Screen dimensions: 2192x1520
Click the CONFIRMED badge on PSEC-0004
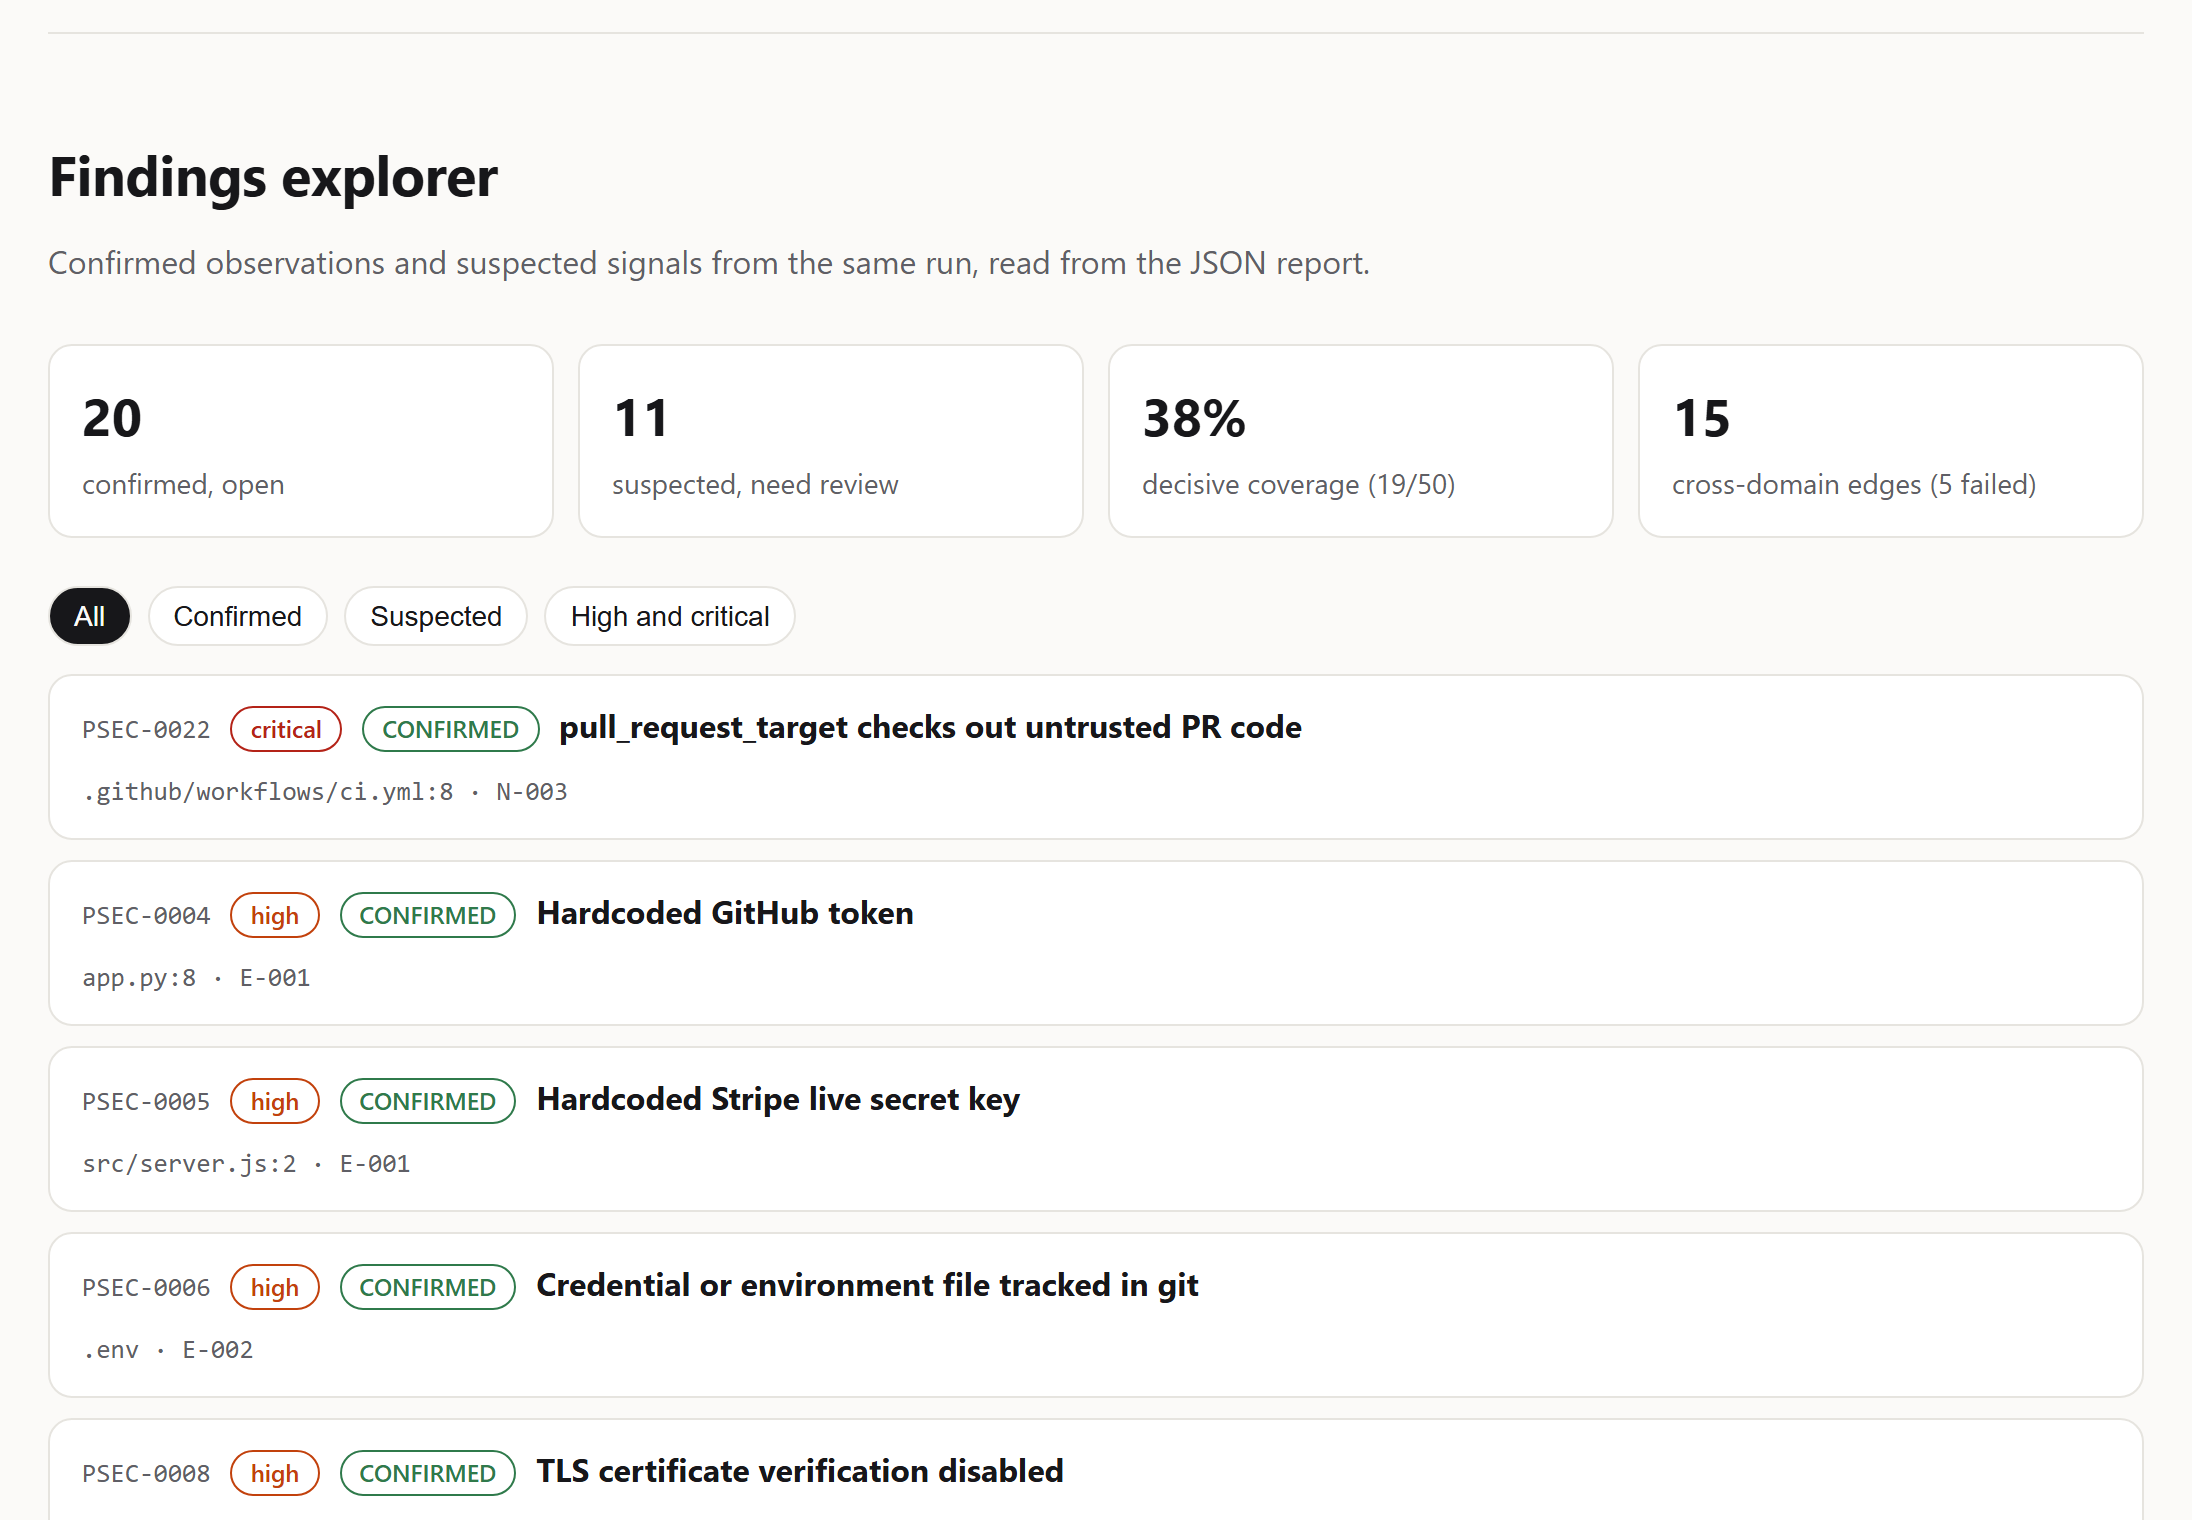[x=428, y=915]
